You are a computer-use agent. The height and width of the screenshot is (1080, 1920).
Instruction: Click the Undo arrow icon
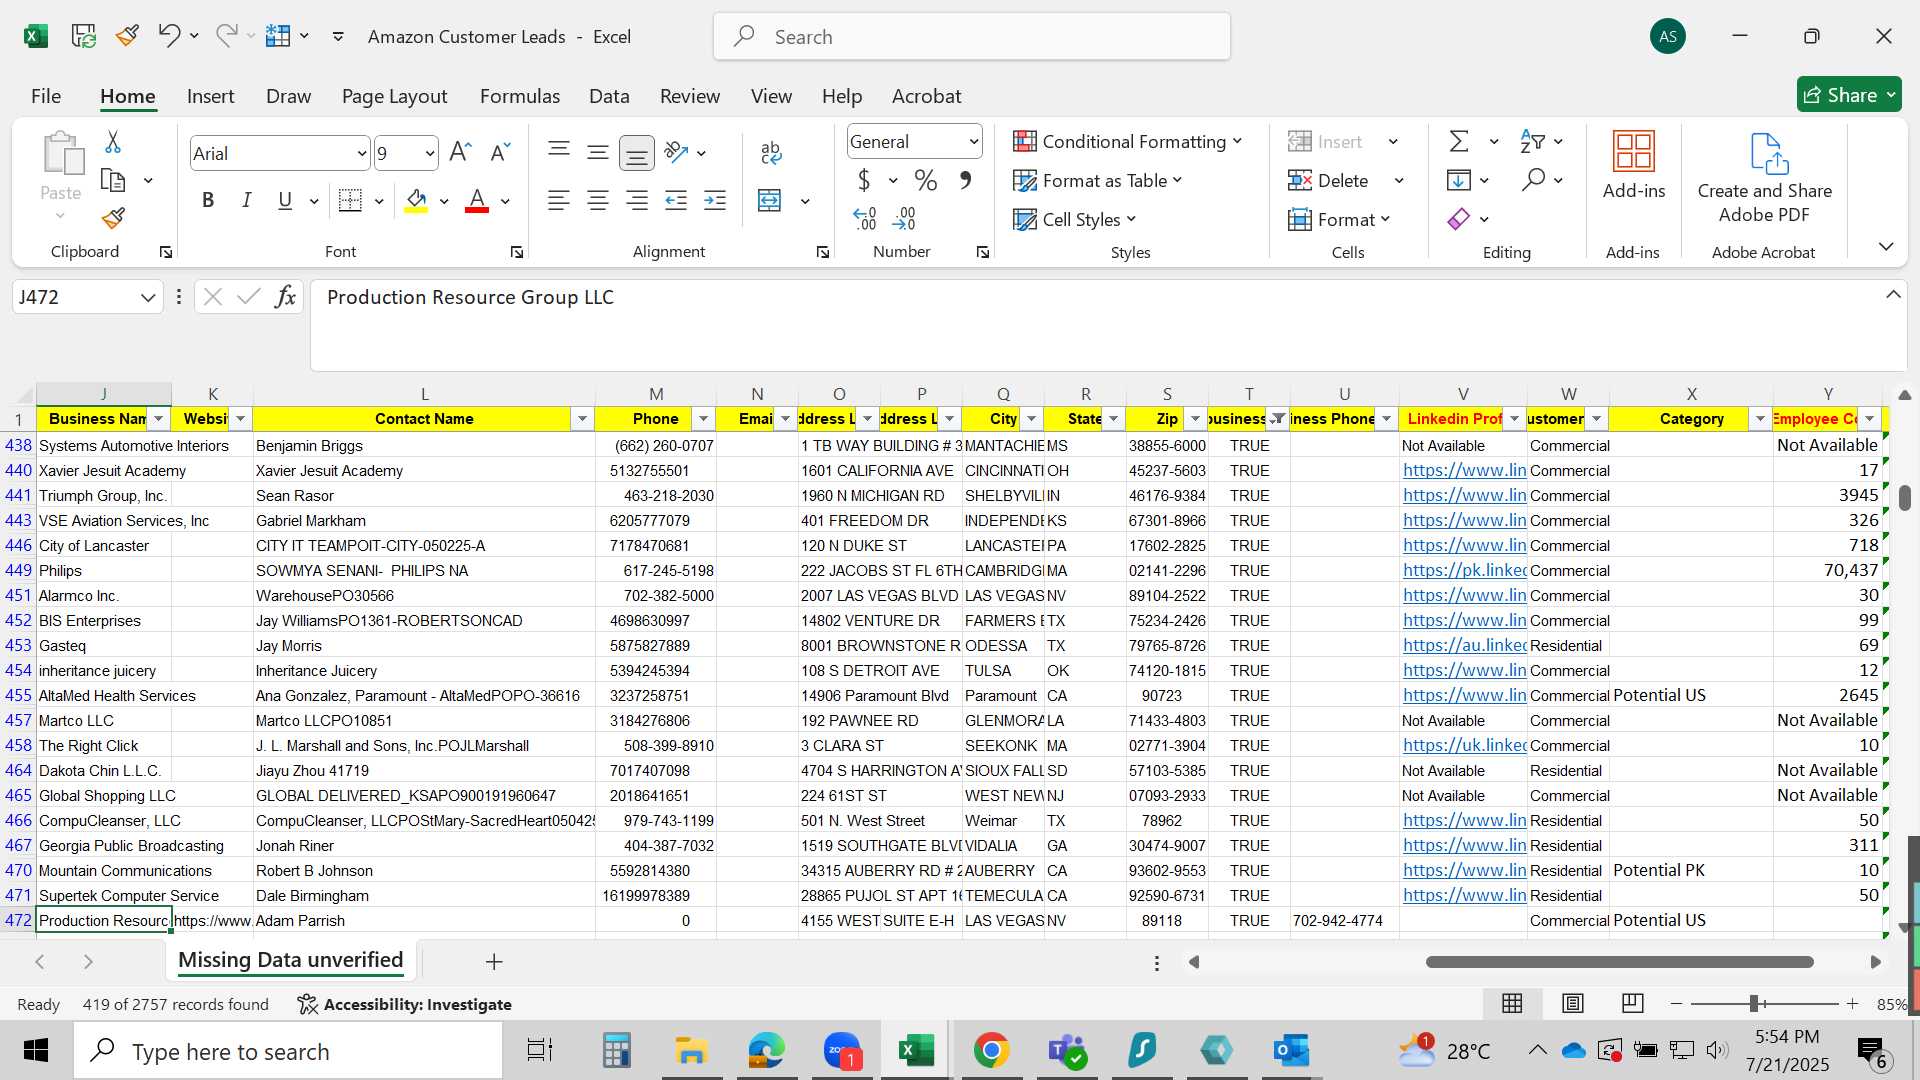(168, 36)
